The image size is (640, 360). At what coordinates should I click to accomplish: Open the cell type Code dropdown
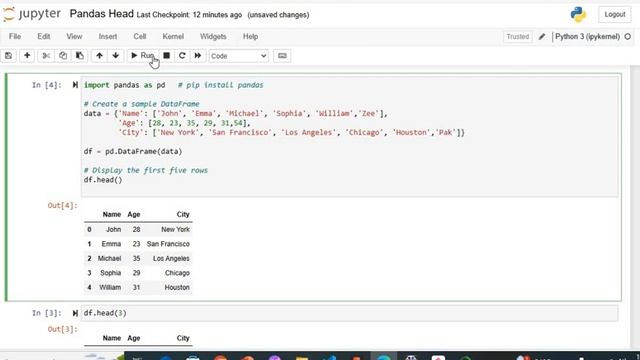click(x=239, y=56)
